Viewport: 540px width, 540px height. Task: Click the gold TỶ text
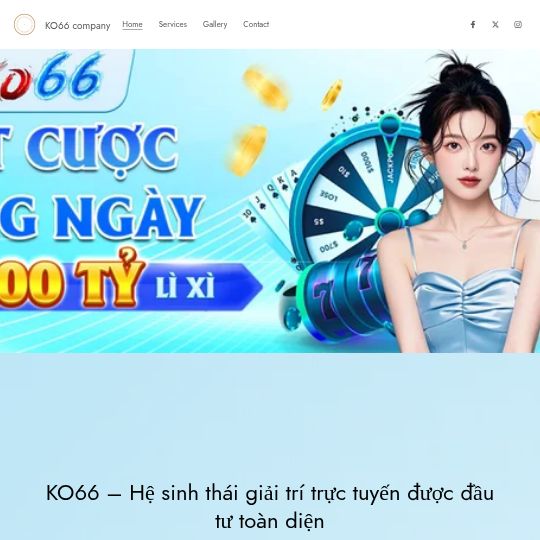click(110, 280)
